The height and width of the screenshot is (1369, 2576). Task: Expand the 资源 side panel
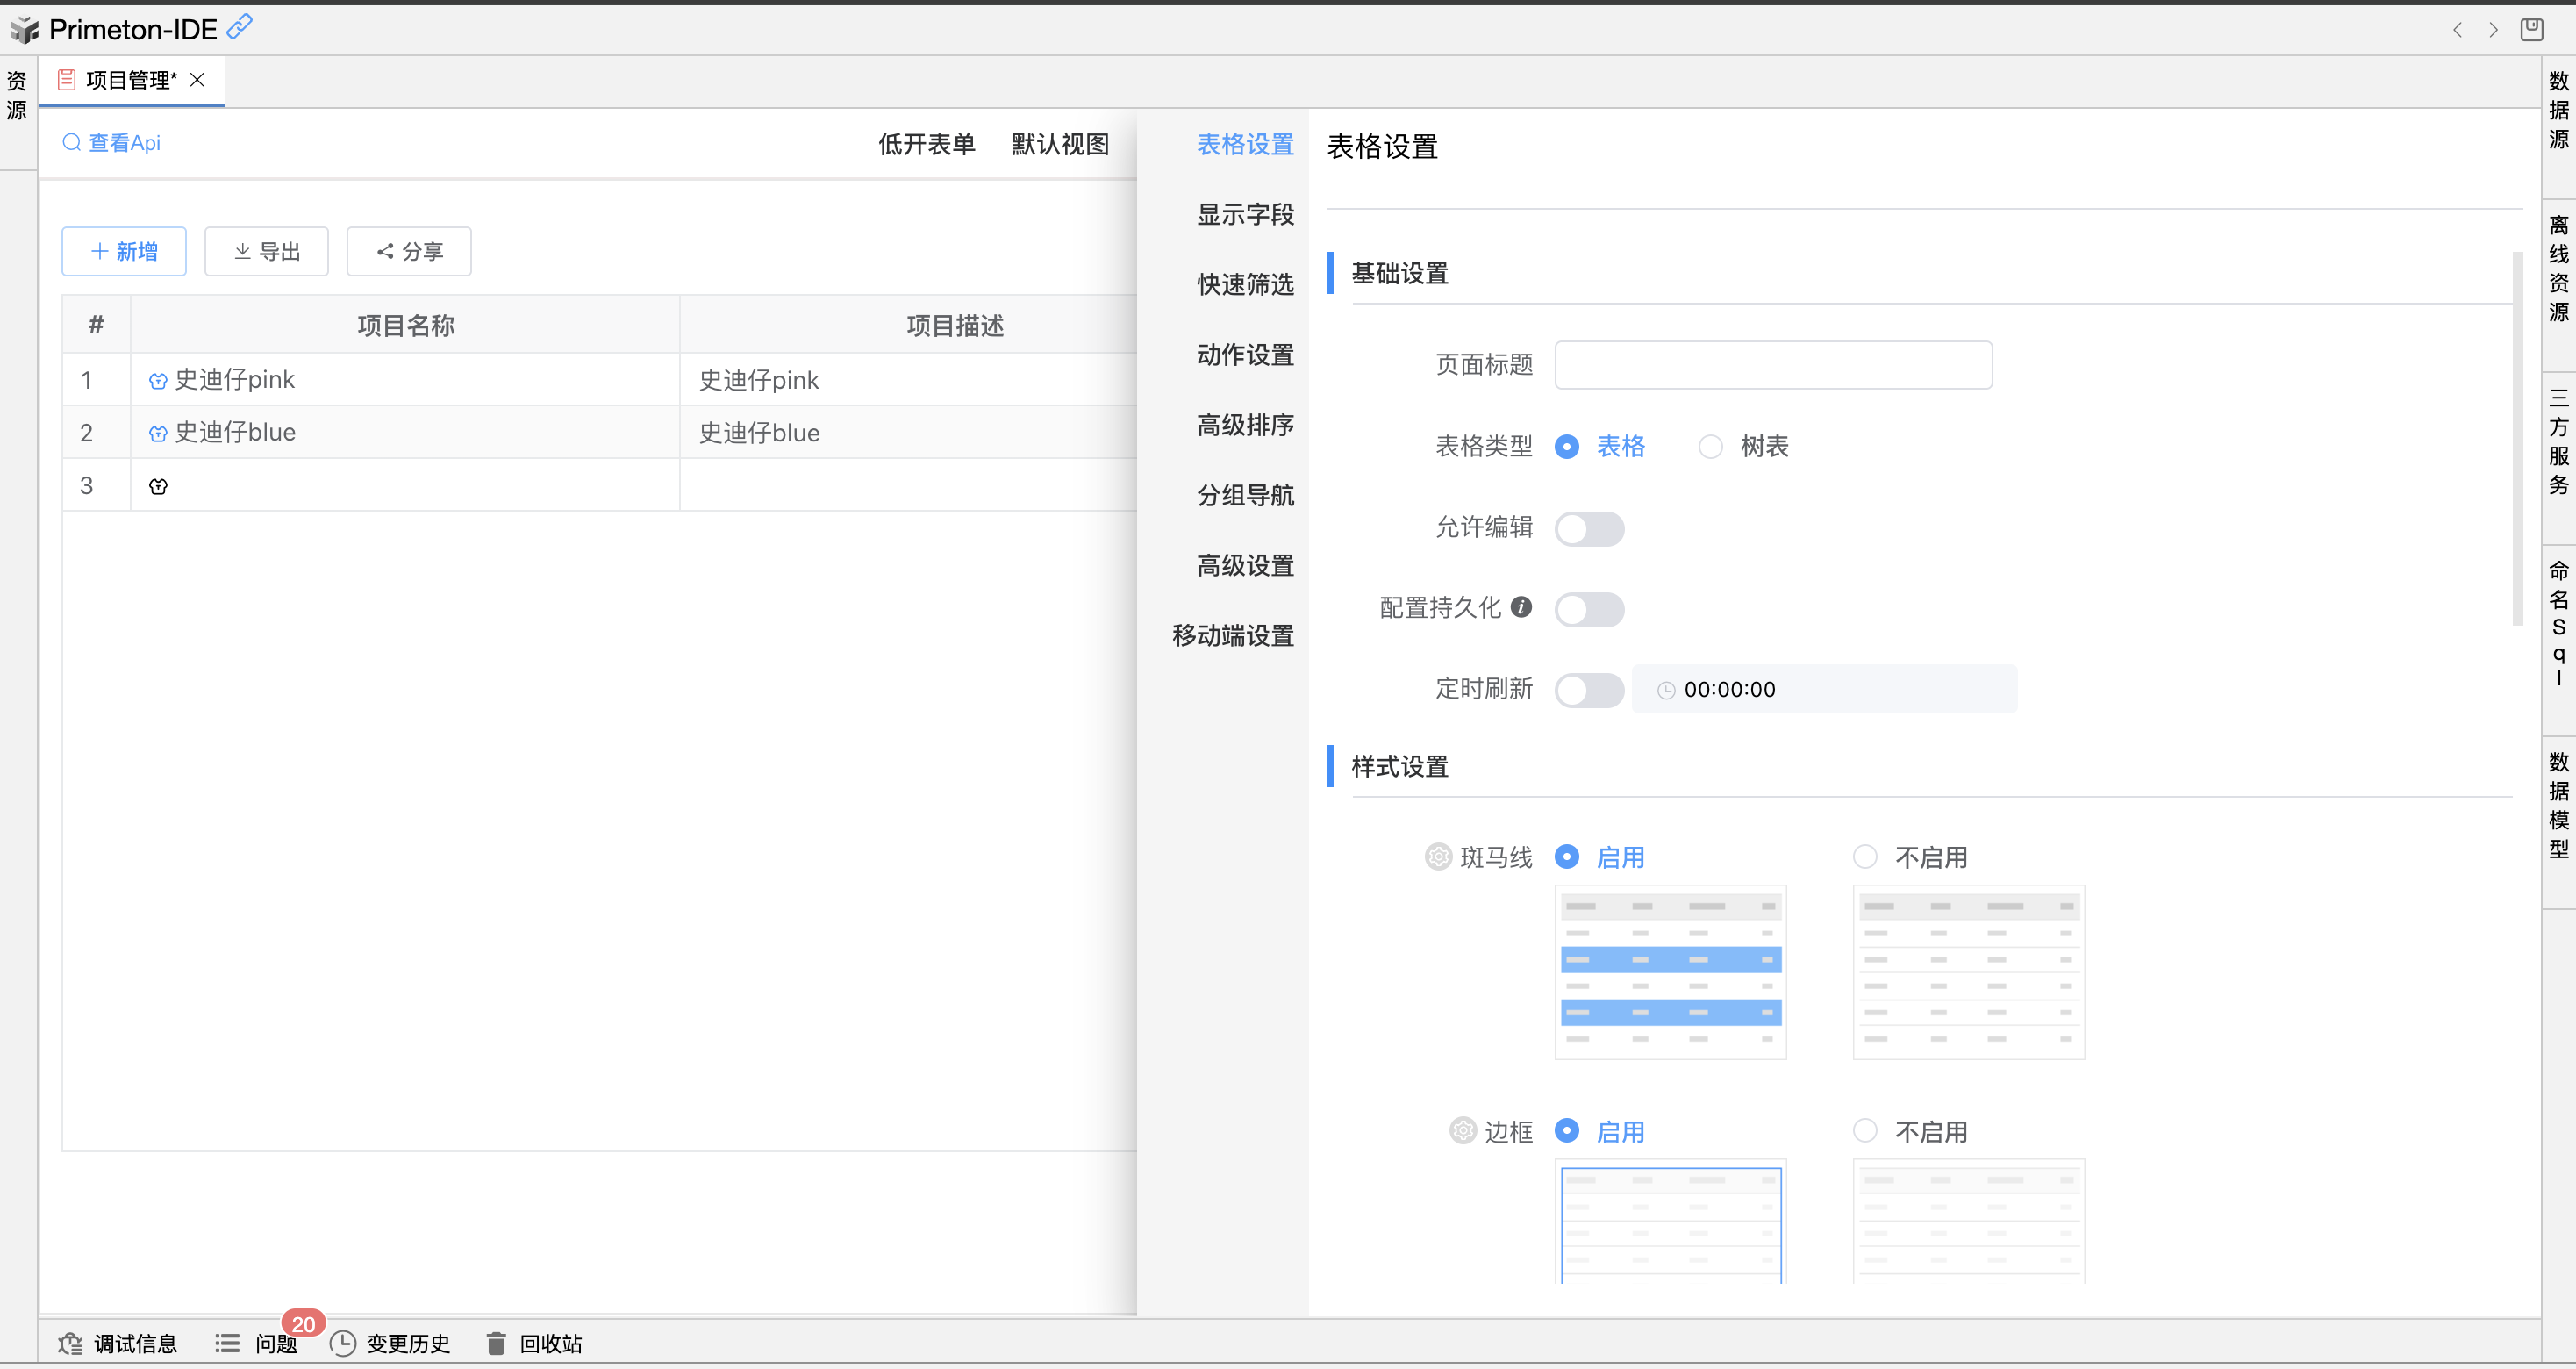17,95
